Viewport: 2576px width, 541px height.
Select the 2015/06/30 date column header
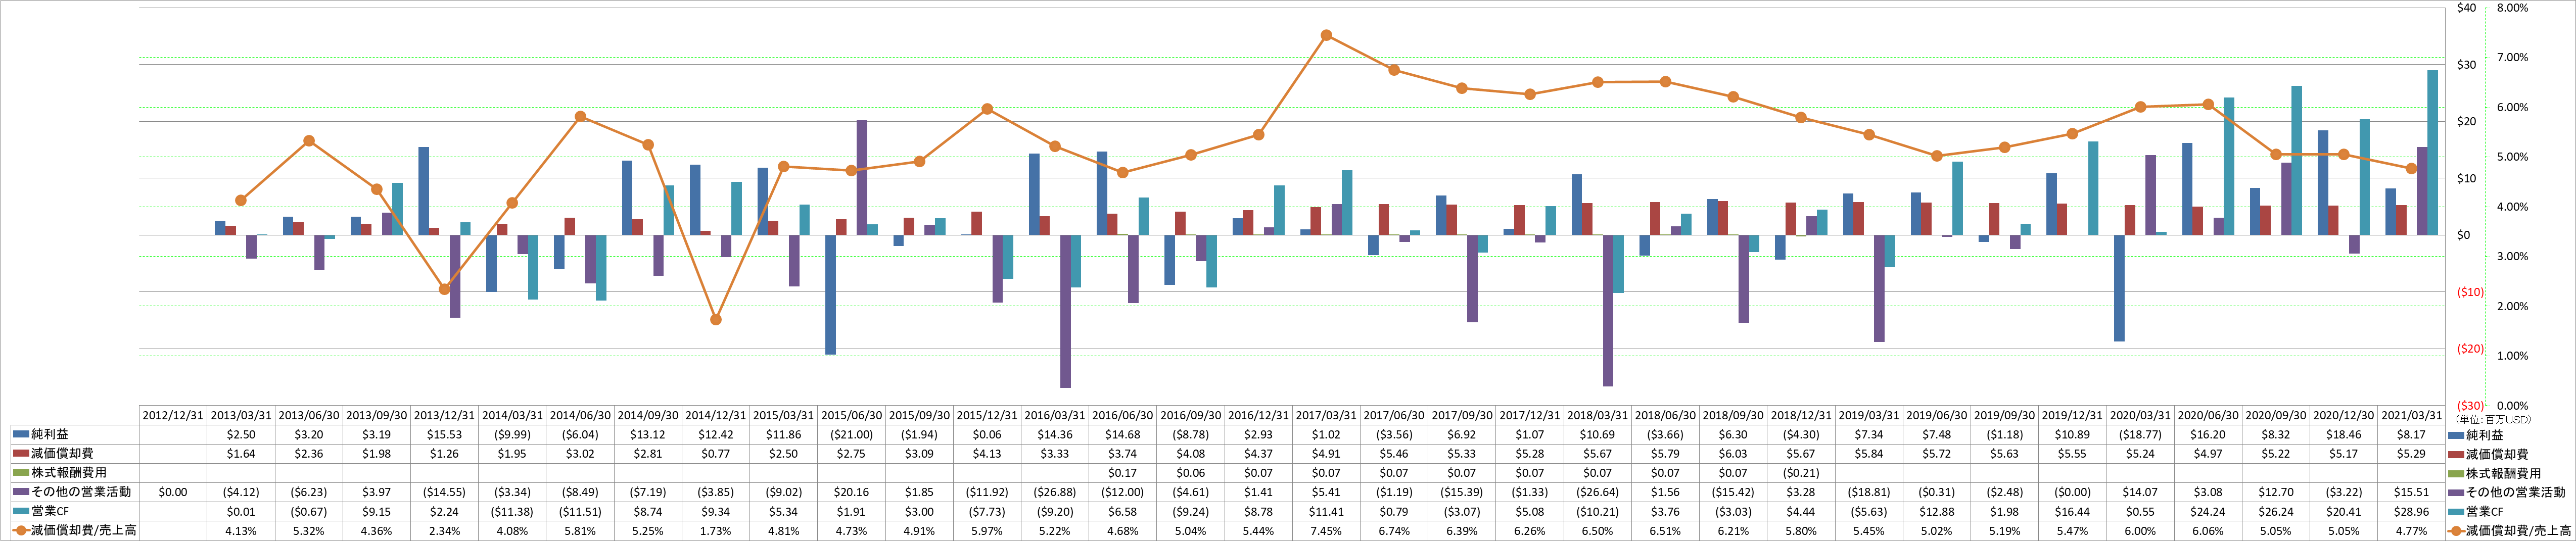(x=851, y=415)
